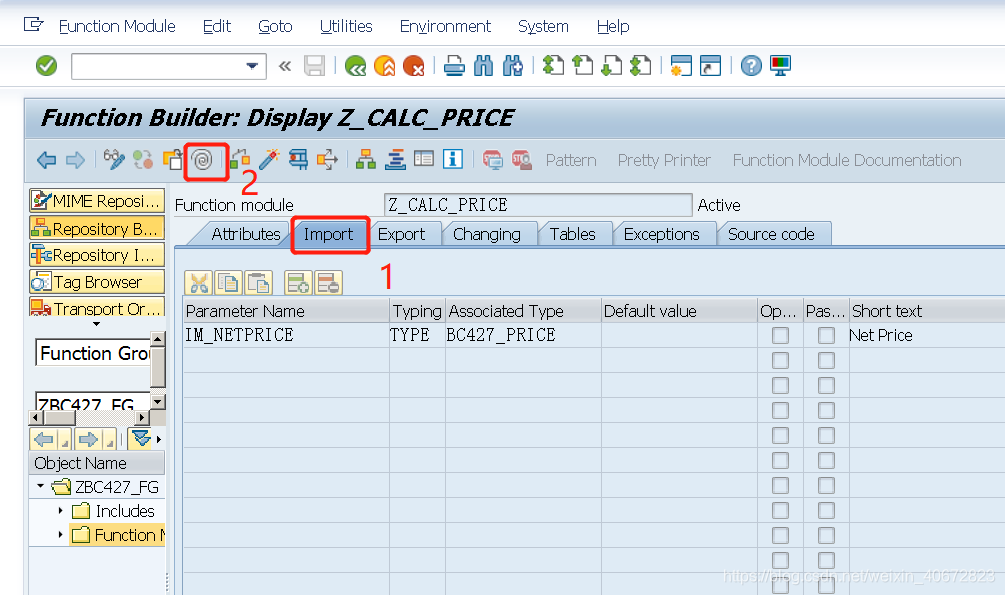
Task: Click the green Back icon in standard toolbar
Action: 356,65
